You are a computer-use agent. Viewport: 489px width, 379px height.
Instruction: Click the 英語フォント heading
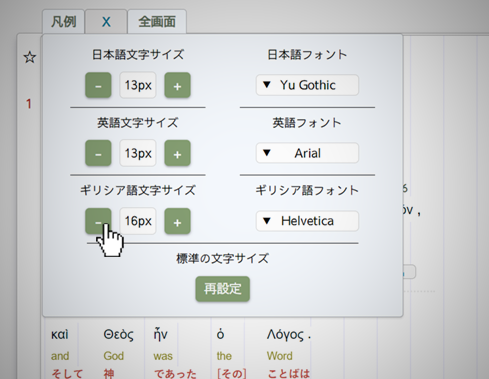307,123
